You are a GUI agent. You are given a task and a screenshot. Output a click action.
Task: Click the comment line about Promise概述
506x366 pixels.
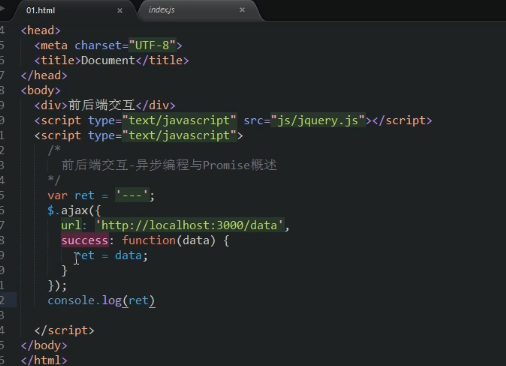click(x=169, y=165)
